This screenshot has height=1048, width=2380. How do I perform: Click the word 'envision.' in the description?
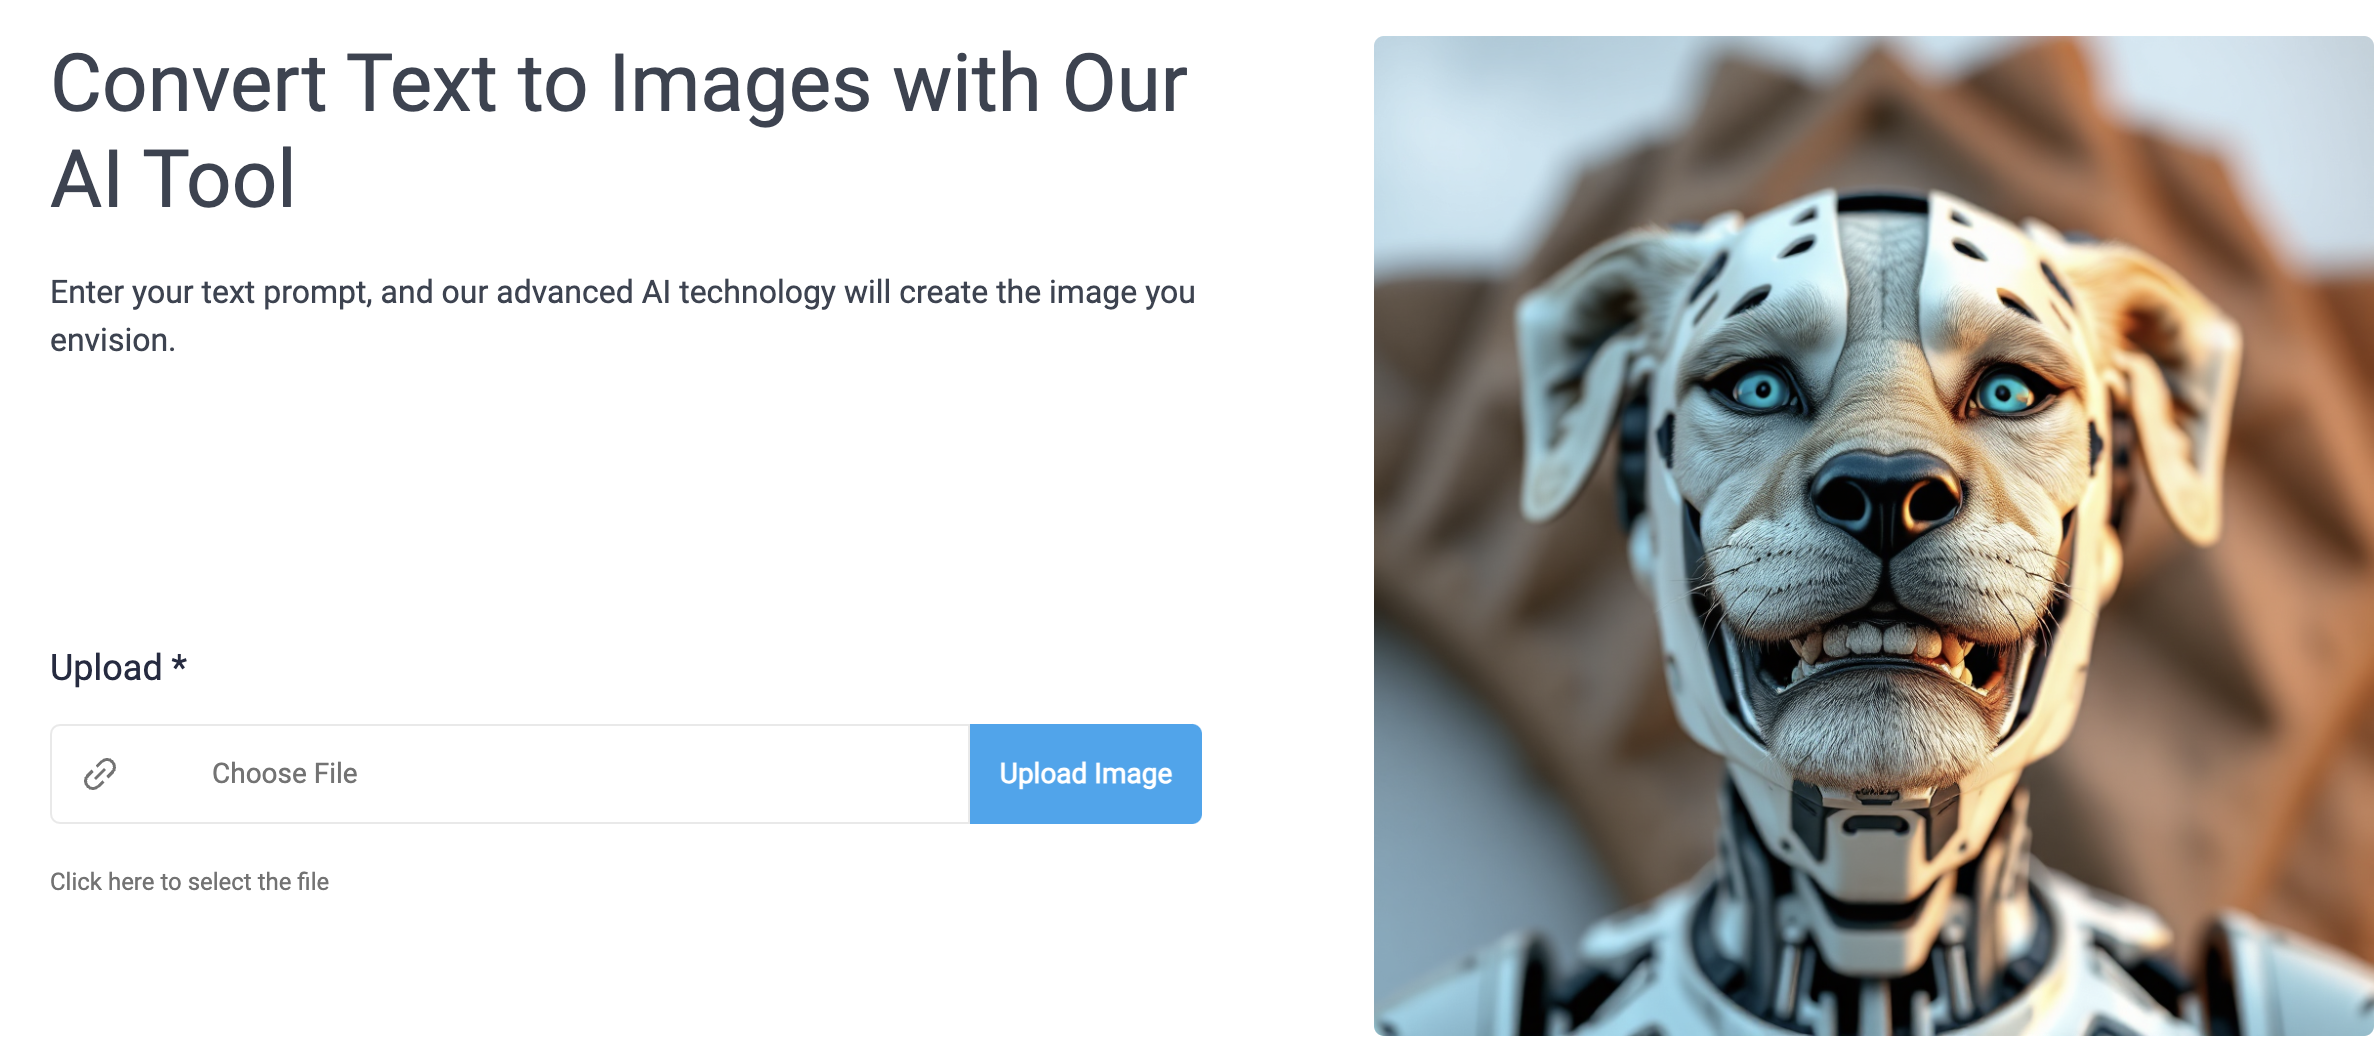tap(113, 341)
